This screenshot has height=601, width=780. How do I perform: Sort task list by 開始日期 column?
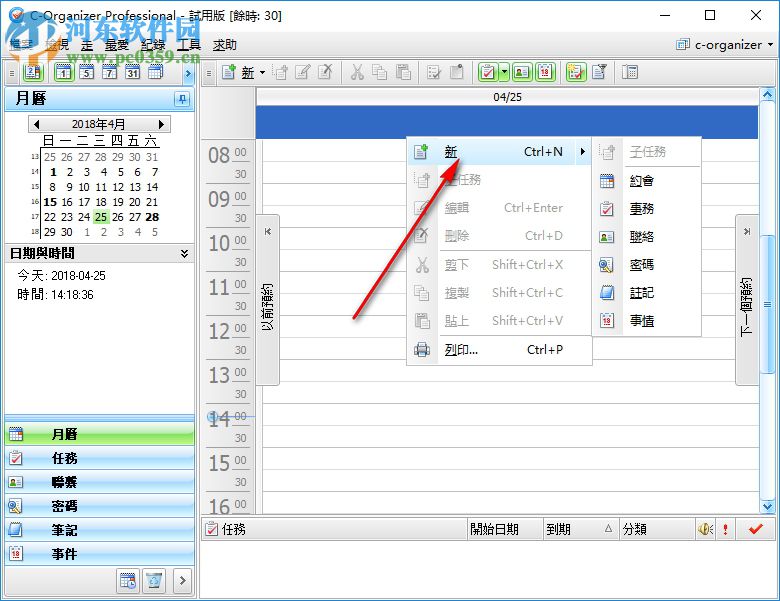[505, 529]
